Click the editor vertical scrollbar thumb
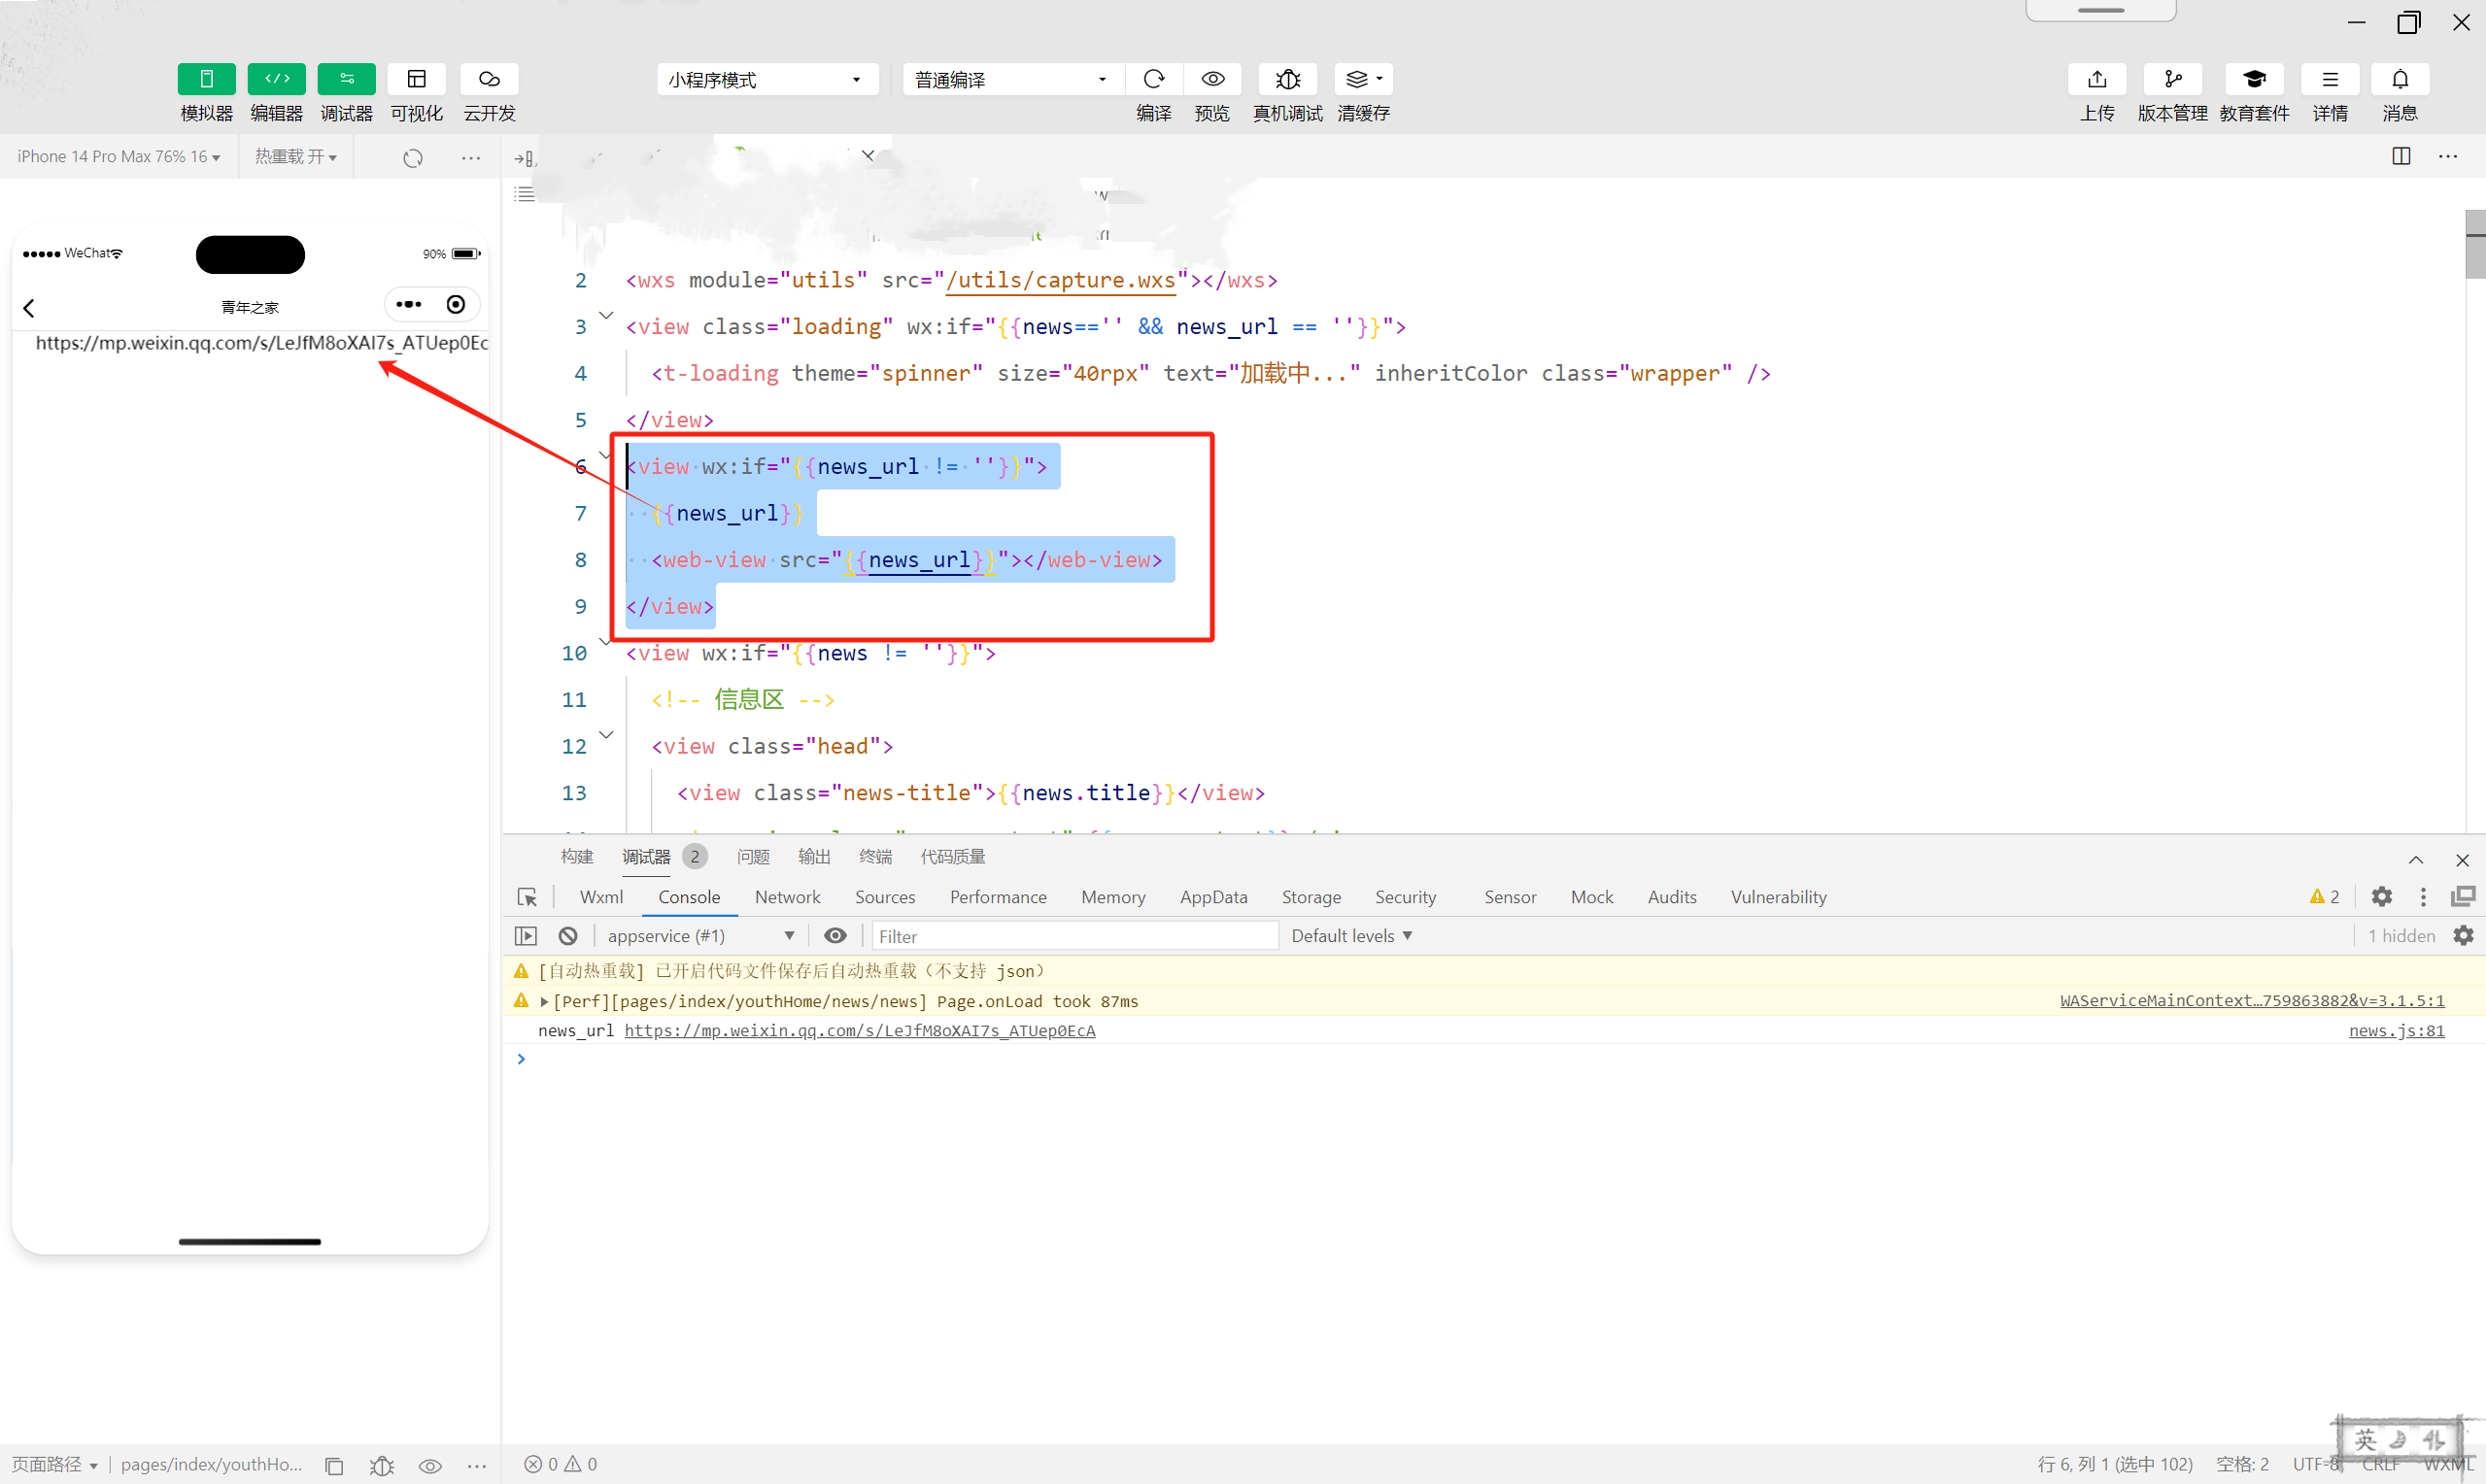This screenshot has width=2486, height=1484. pos(2474,245)
